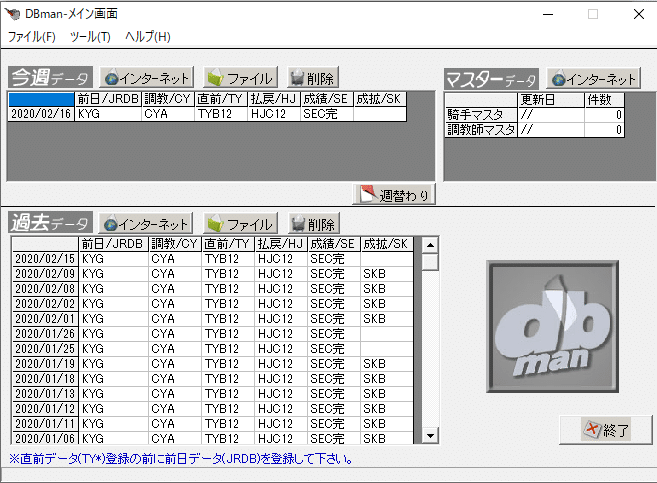Select 2020/01/25 row in past data
Image resolution: width=657 pixels, height=483 pixels.
(x=213, y=349)
